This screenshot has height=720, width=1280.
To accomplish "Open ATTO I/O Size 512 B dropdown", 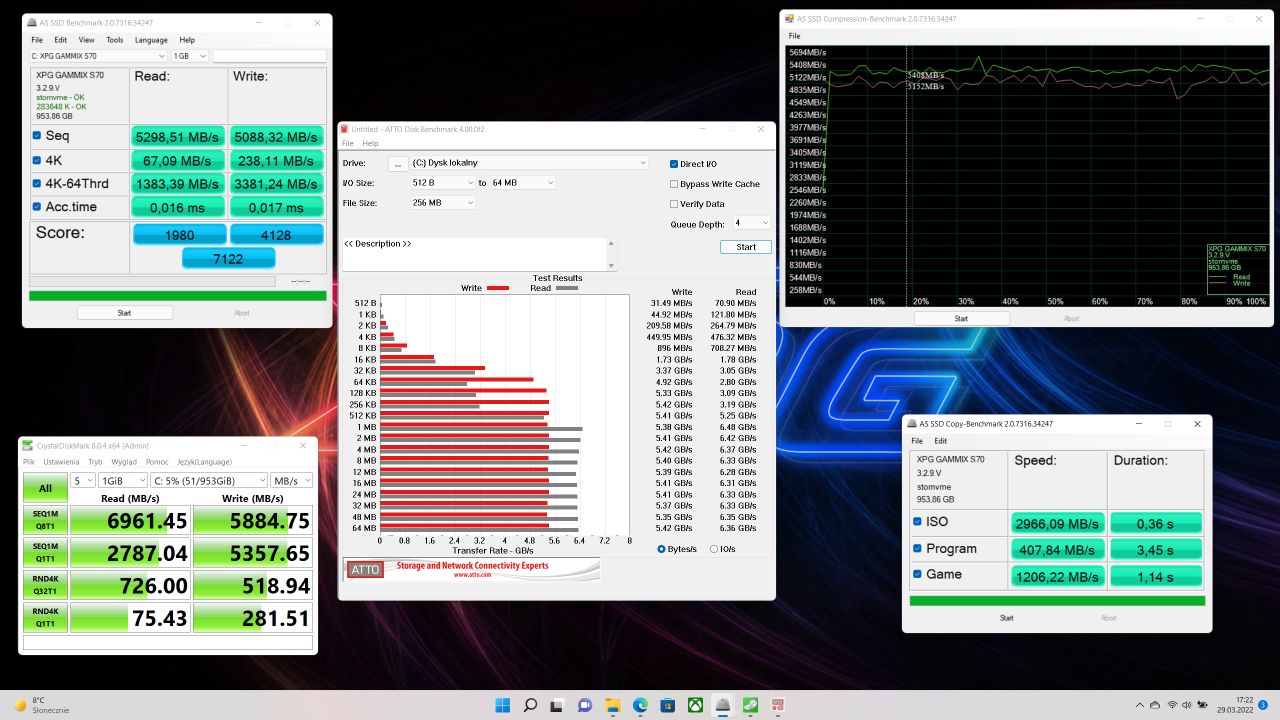I will click(443, 183).
